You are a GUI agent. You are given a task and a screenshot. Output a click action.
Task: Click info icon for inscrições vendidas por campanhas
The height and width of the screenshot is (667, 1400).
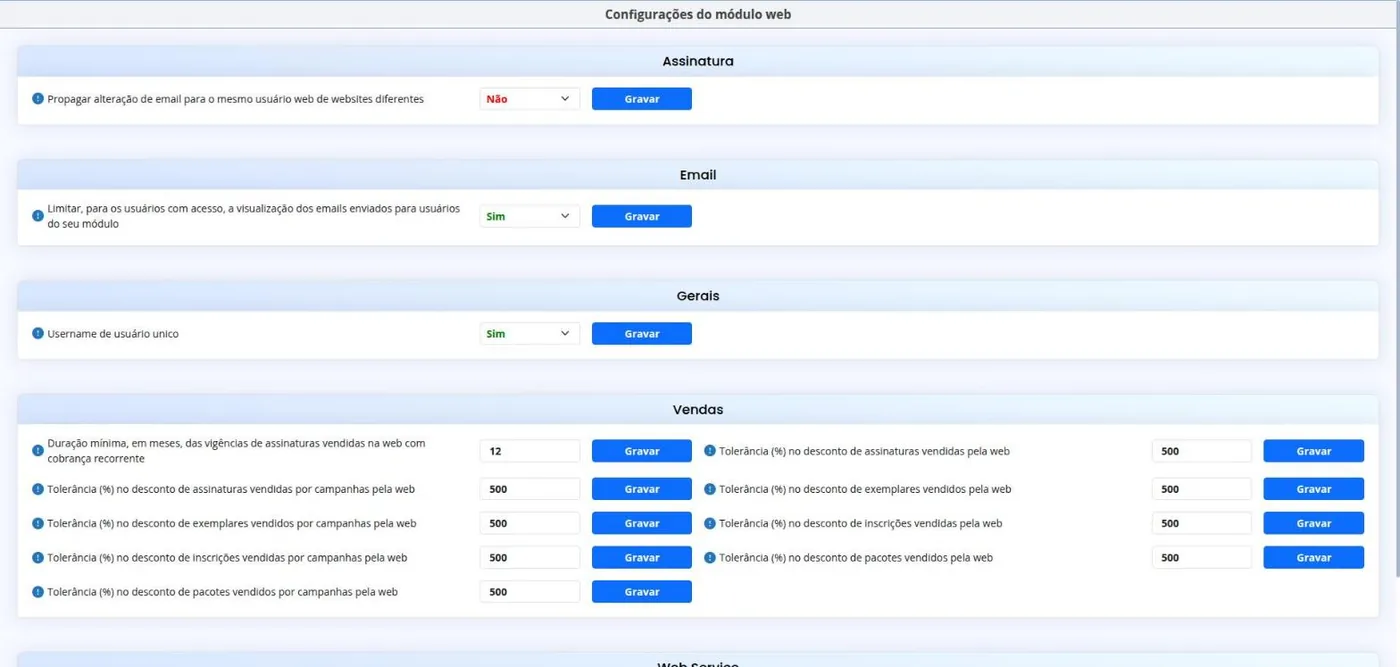point(38,557)
